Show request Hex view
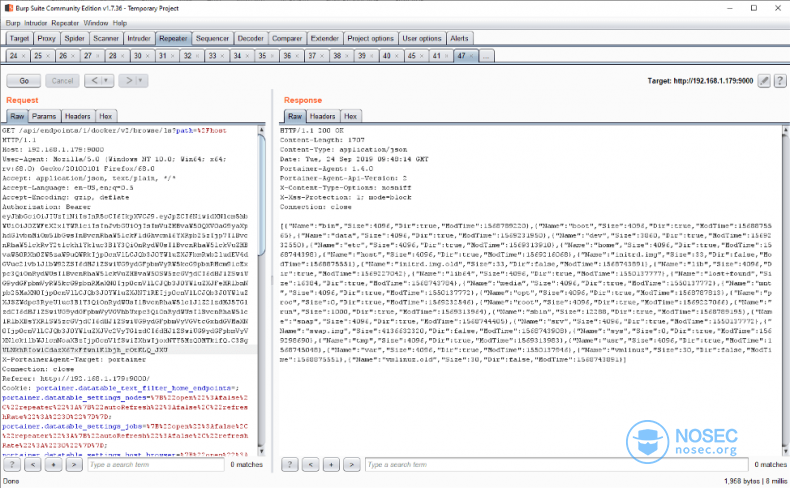 [106, 116]
